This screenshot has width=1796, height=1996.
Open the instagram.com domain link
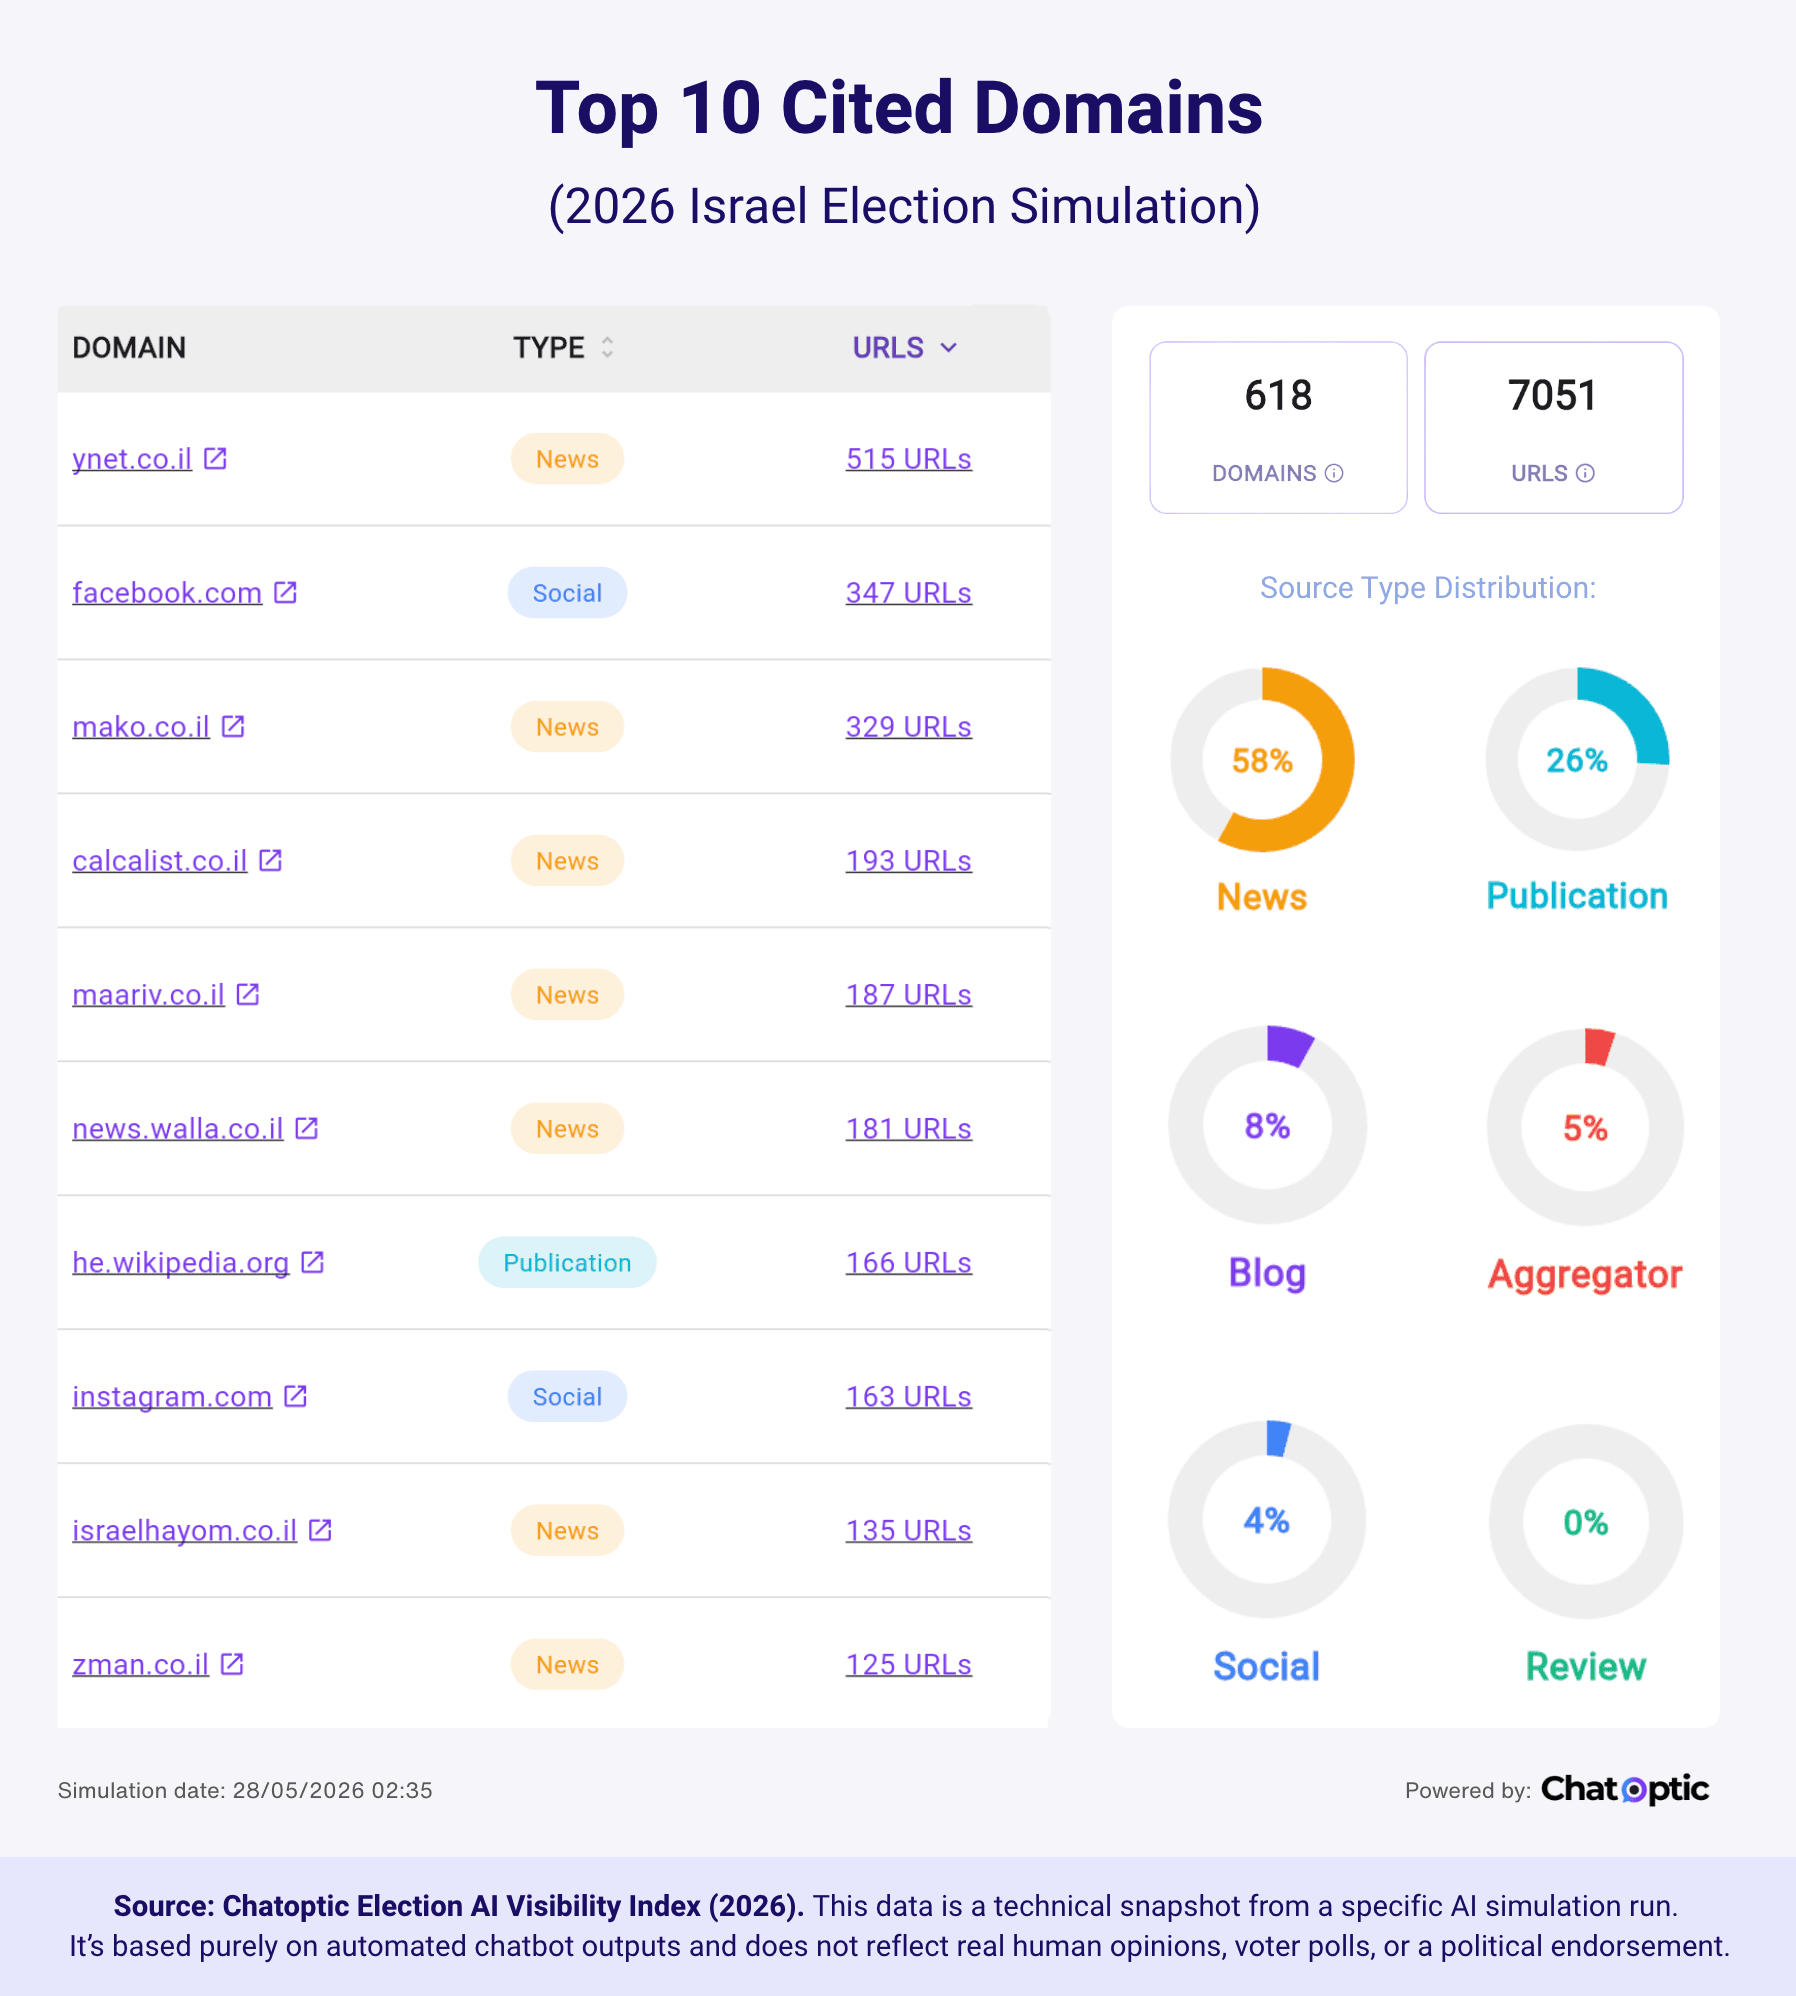coord(172,1397)
